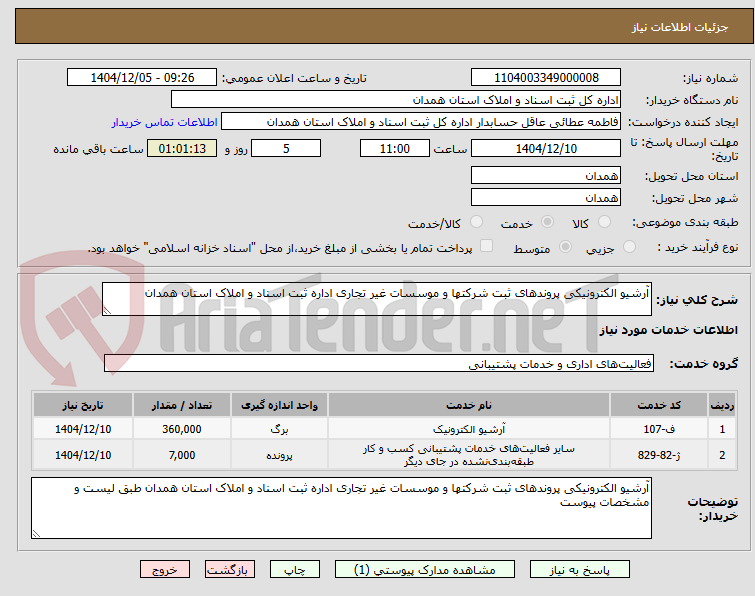Click the deadline date field 1404/12/10
Screen dimensions: 755x596
pos(546,148)
